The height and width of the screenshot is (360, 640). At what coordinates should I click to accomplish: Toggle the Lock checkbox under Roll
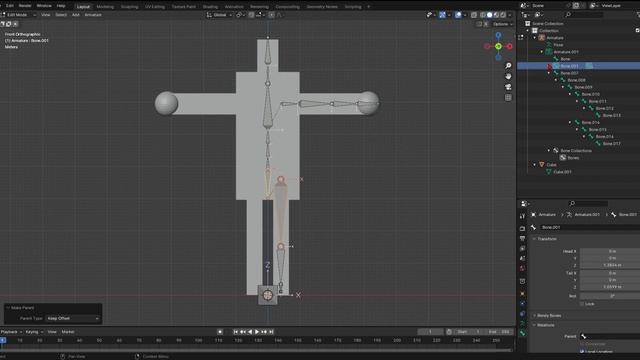(x=582, y=304)
